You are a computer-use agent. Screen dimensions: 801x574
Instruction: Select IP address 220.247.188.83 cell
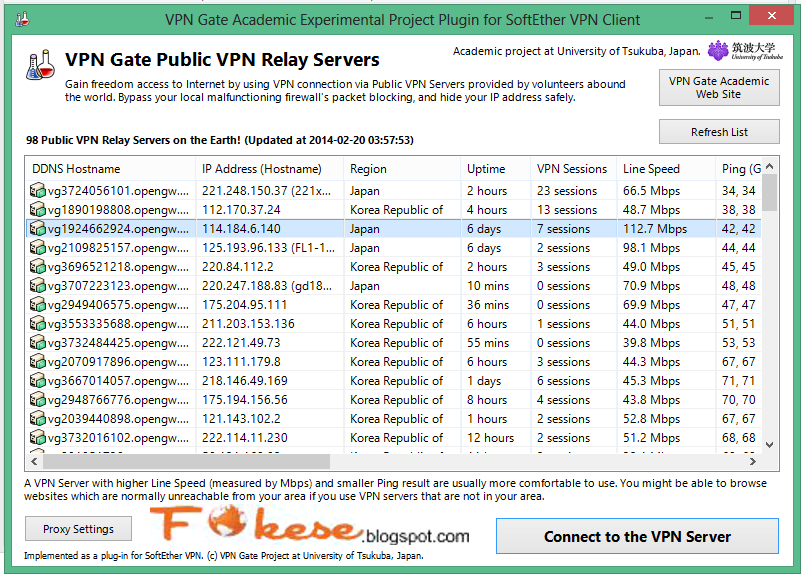click(269, 285)
